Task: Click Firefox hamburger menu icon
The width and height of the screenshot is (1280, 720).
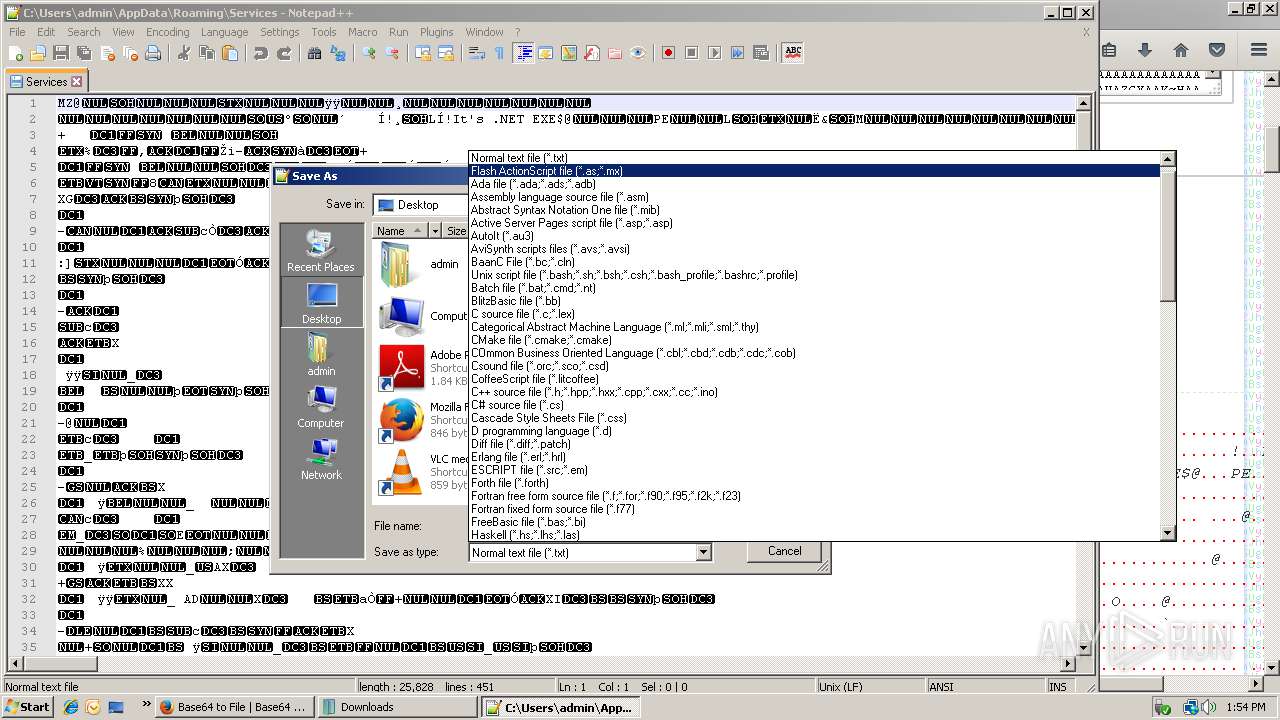Action: pyautogui.click(x=1258, y=50)
